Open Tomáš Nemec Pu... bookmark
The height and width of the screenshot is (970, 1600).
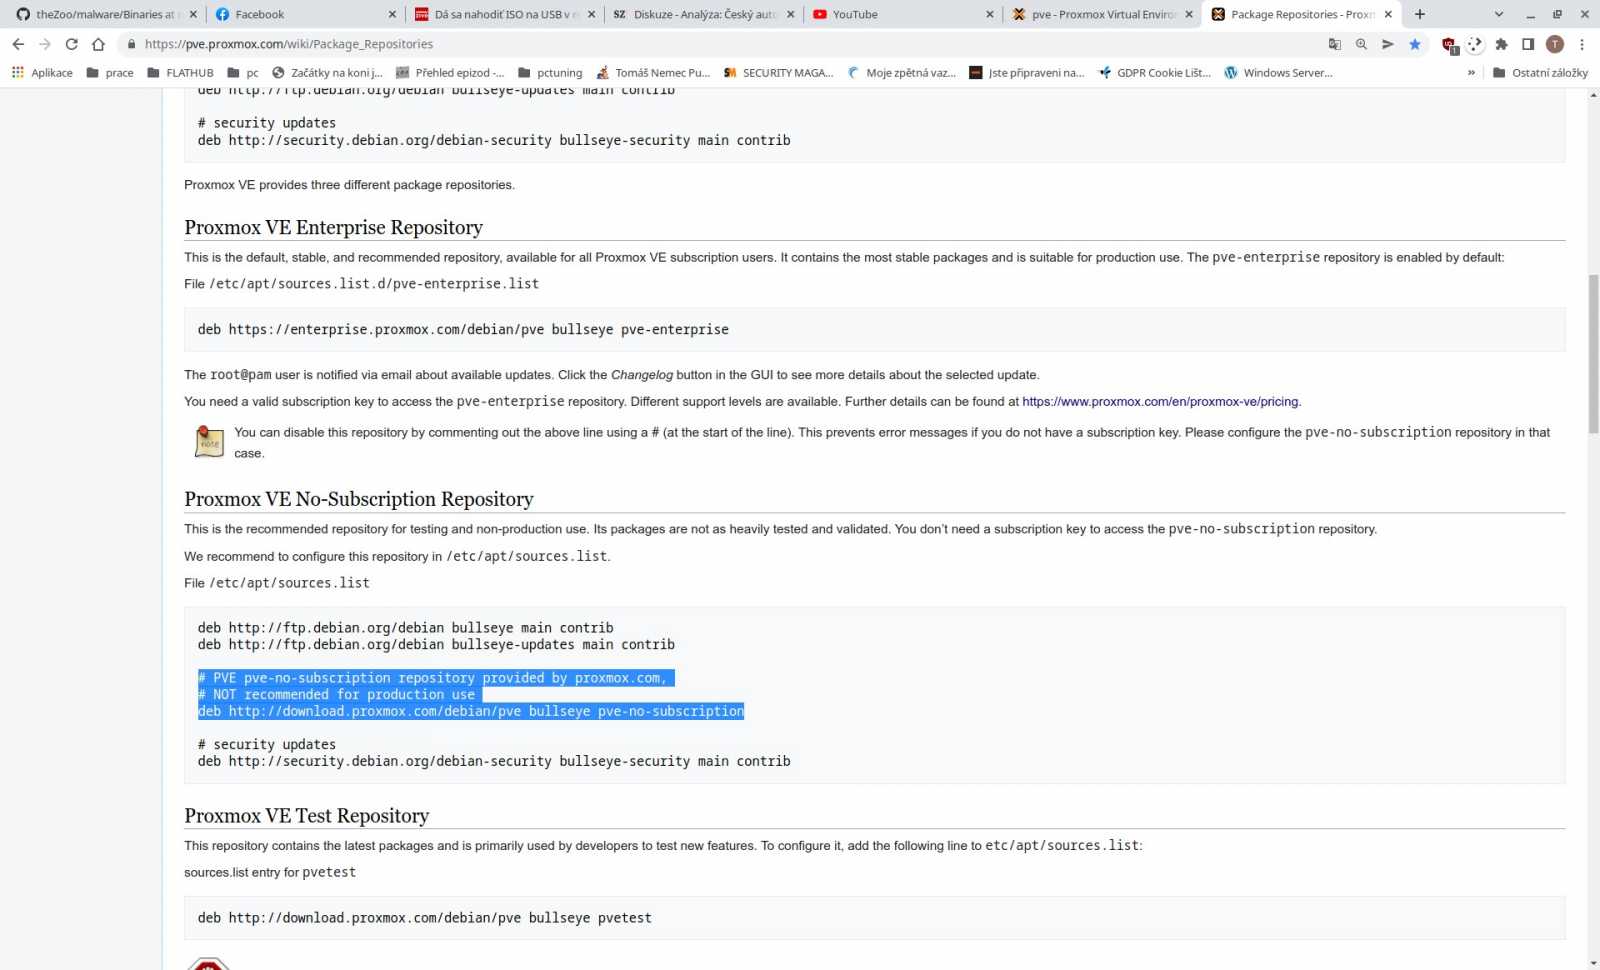[x=653, y=73]
